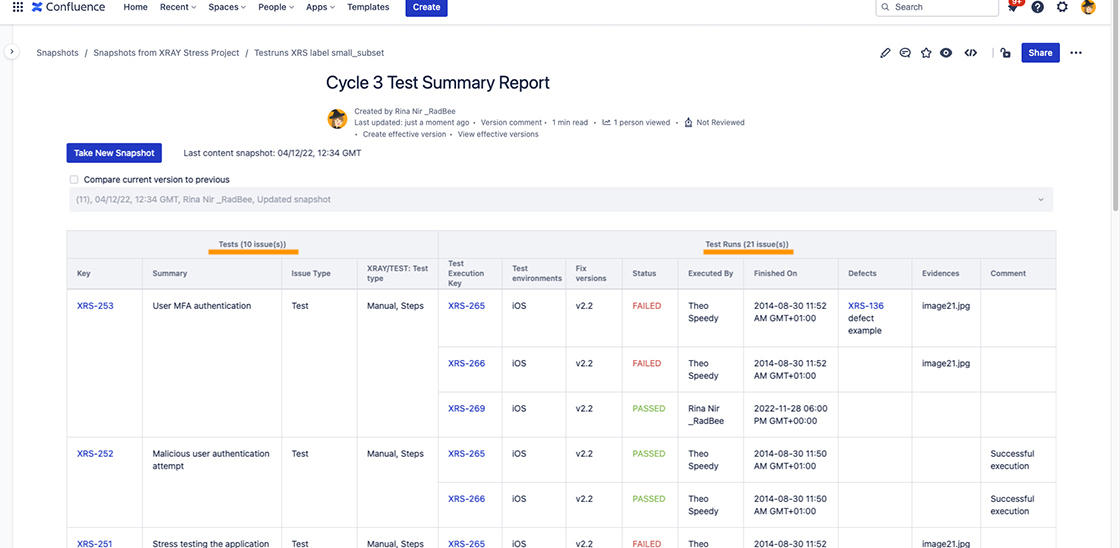Open the notifications bell
Image resolution: width=1120 pixels, height=548 pixels.
pos(1013,8)
